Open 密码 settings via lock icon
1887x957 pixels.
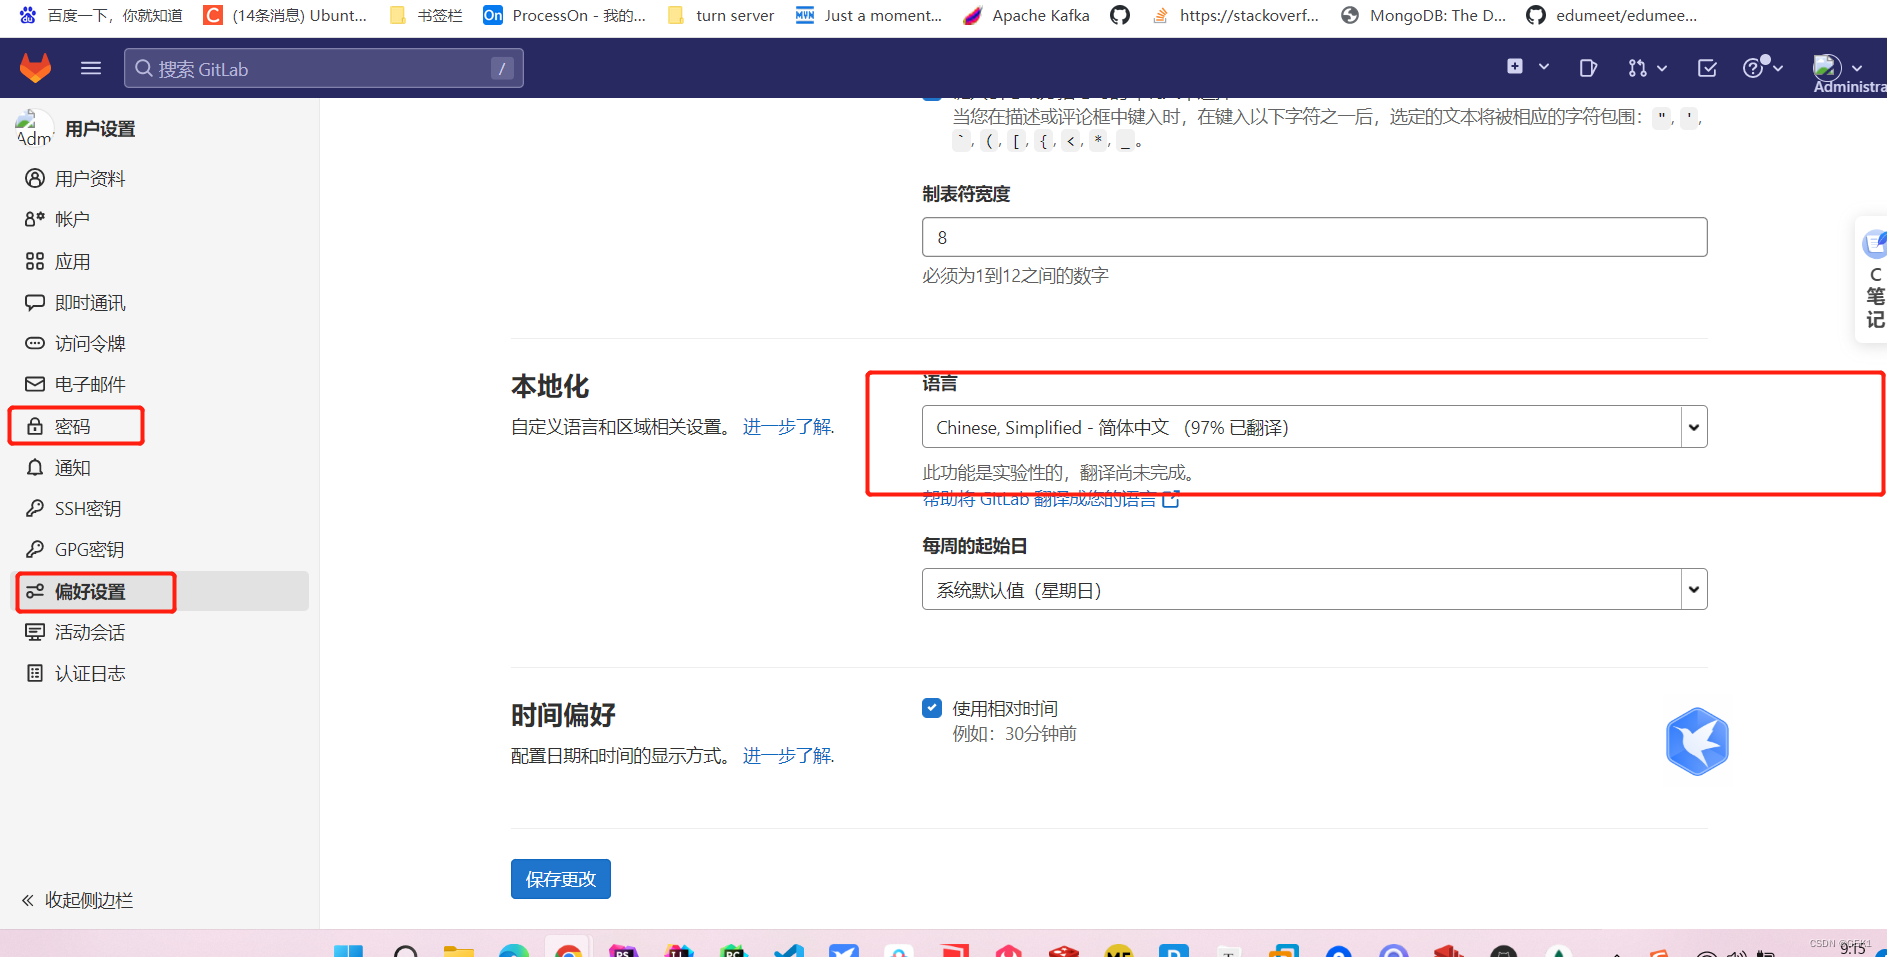click(34, 425)
